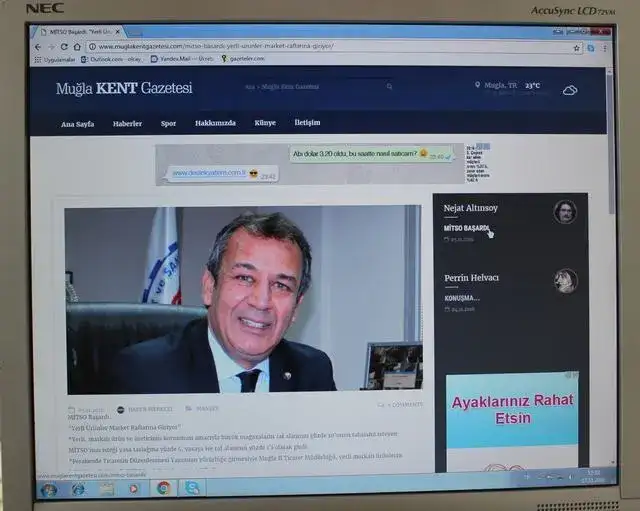Screen dimensions: 640x511
Task: Select the MİTSO Başardı browser tab
Action: coord(78,32)
